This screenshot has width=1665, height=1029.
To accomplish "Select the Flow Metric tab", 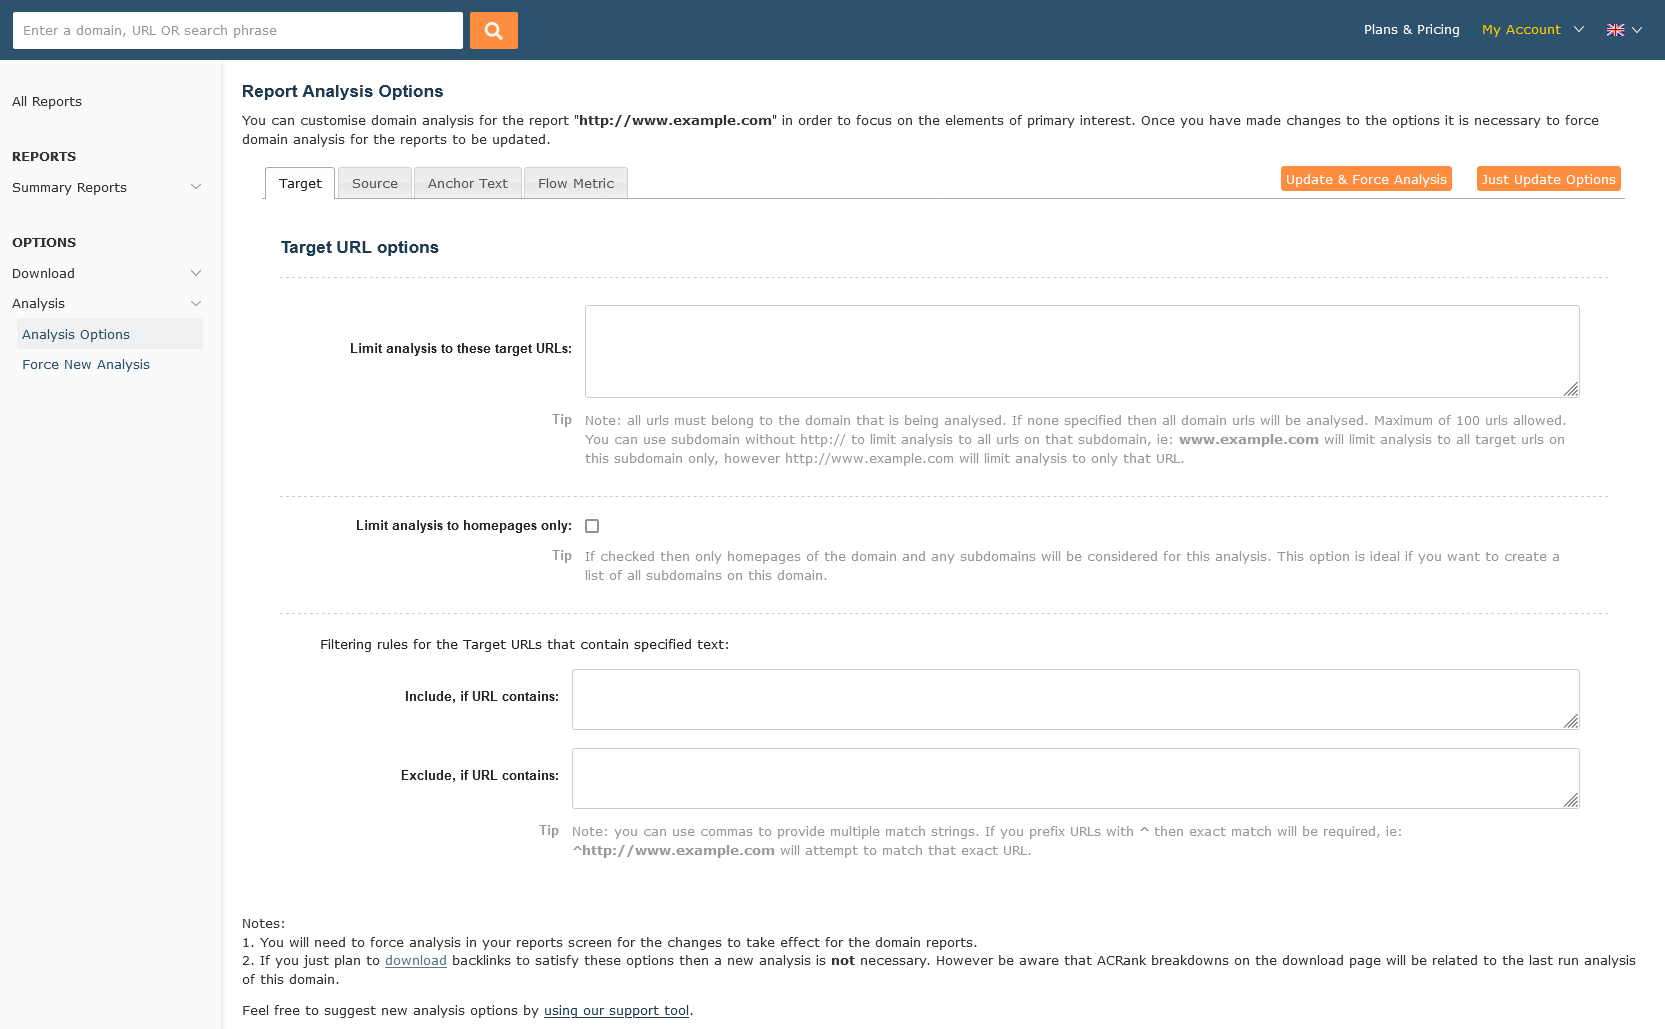I will 575,184.
